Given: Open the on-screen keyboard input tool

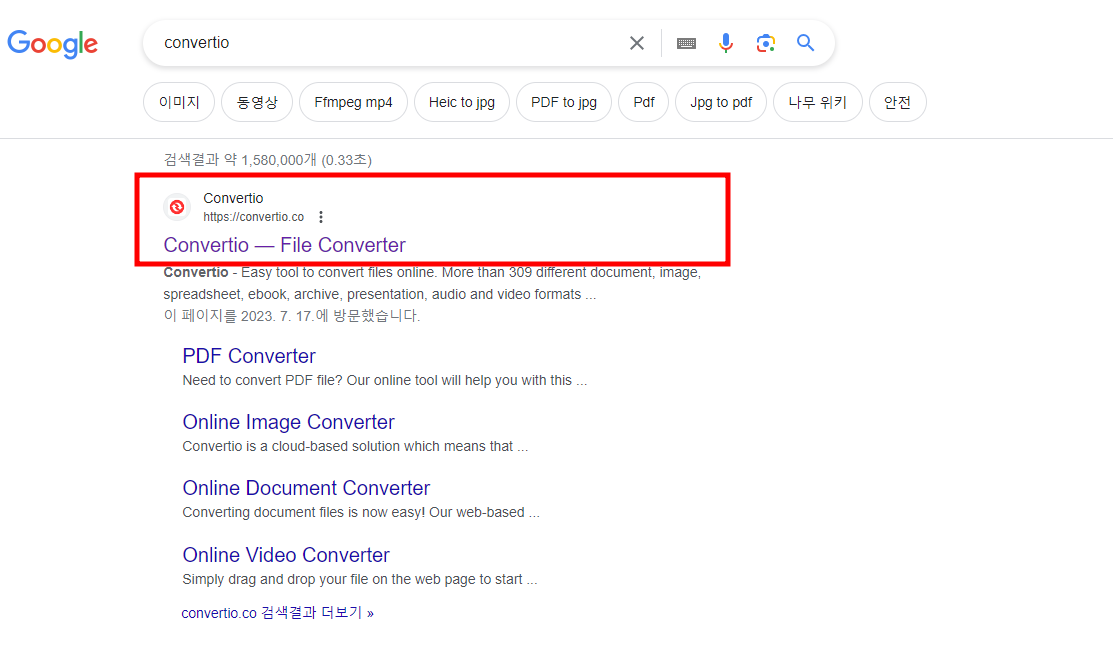Looking at the screenshot, I should coord(686,43).
